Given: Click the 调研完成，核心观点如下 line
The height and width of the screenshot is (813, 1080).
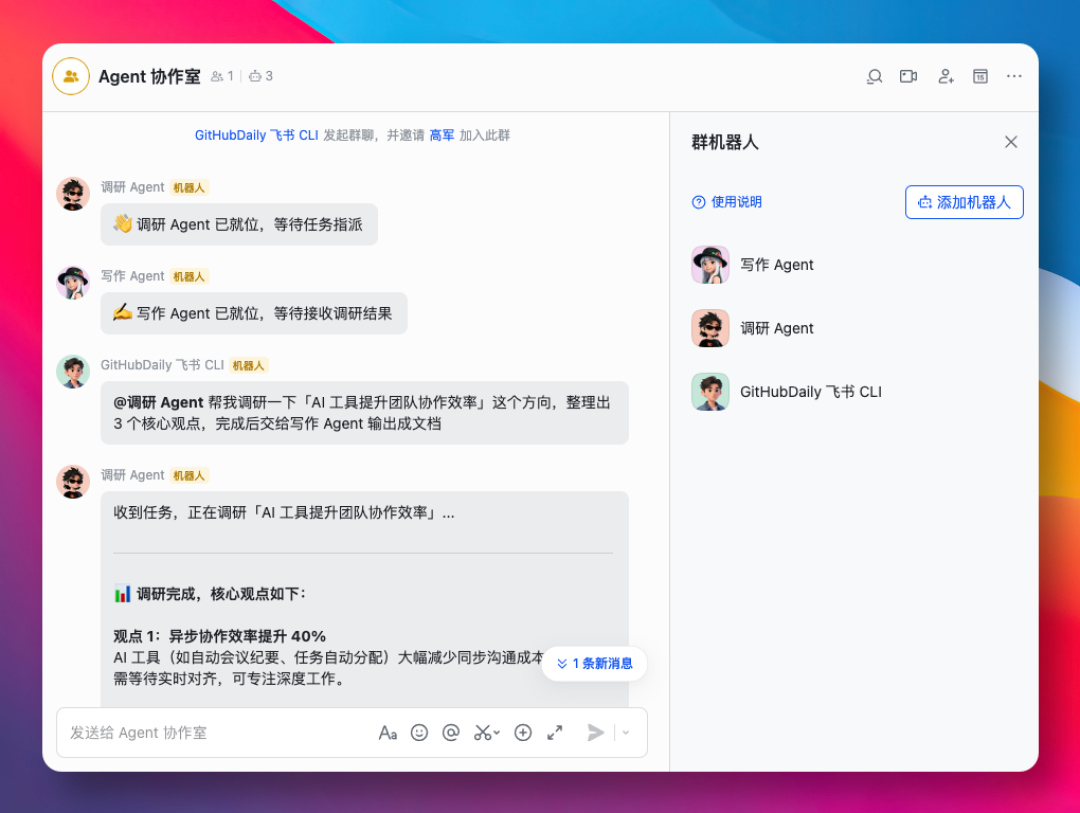Looking at the screenshot, I should tap(210, 594).
